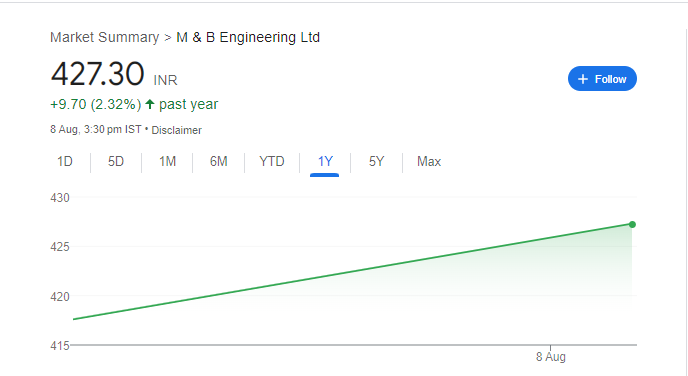The width and height of the screenshot is (688, 376).
Task: Select the 1M time range
Action: pyautogui.click(x=167, y=161)
